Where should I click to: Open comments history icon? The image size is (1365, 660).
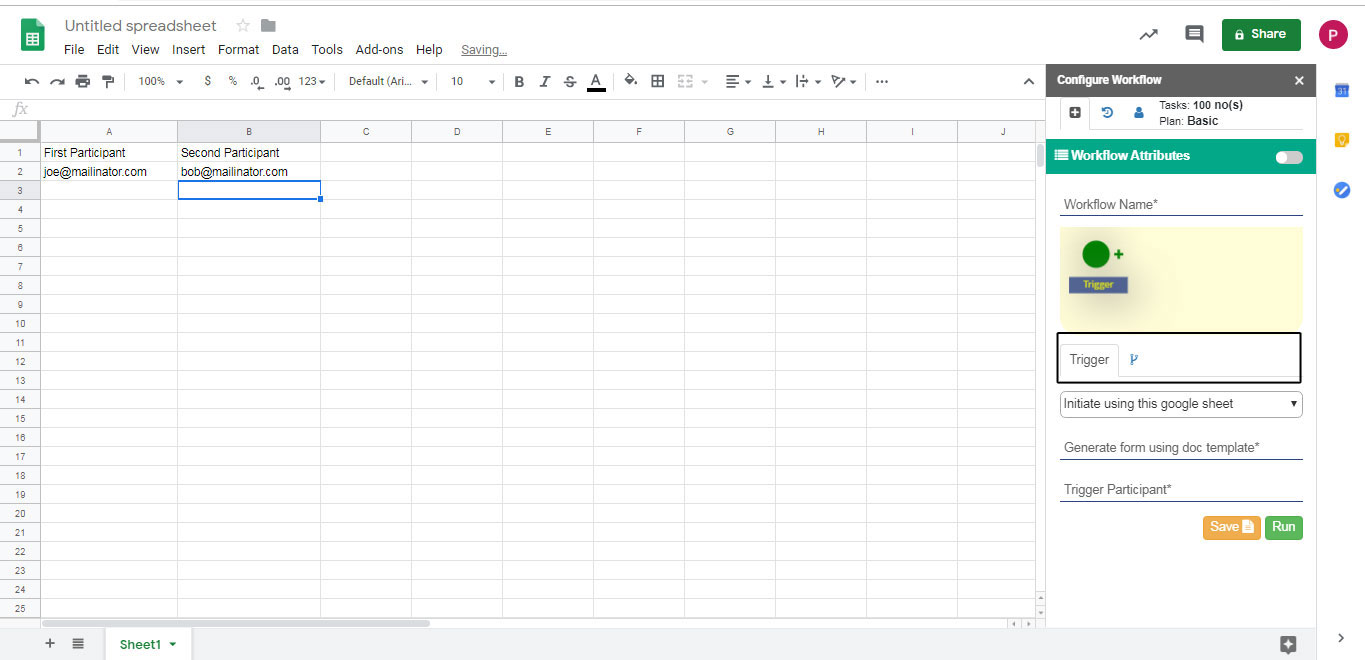[x=1194, y=34]
